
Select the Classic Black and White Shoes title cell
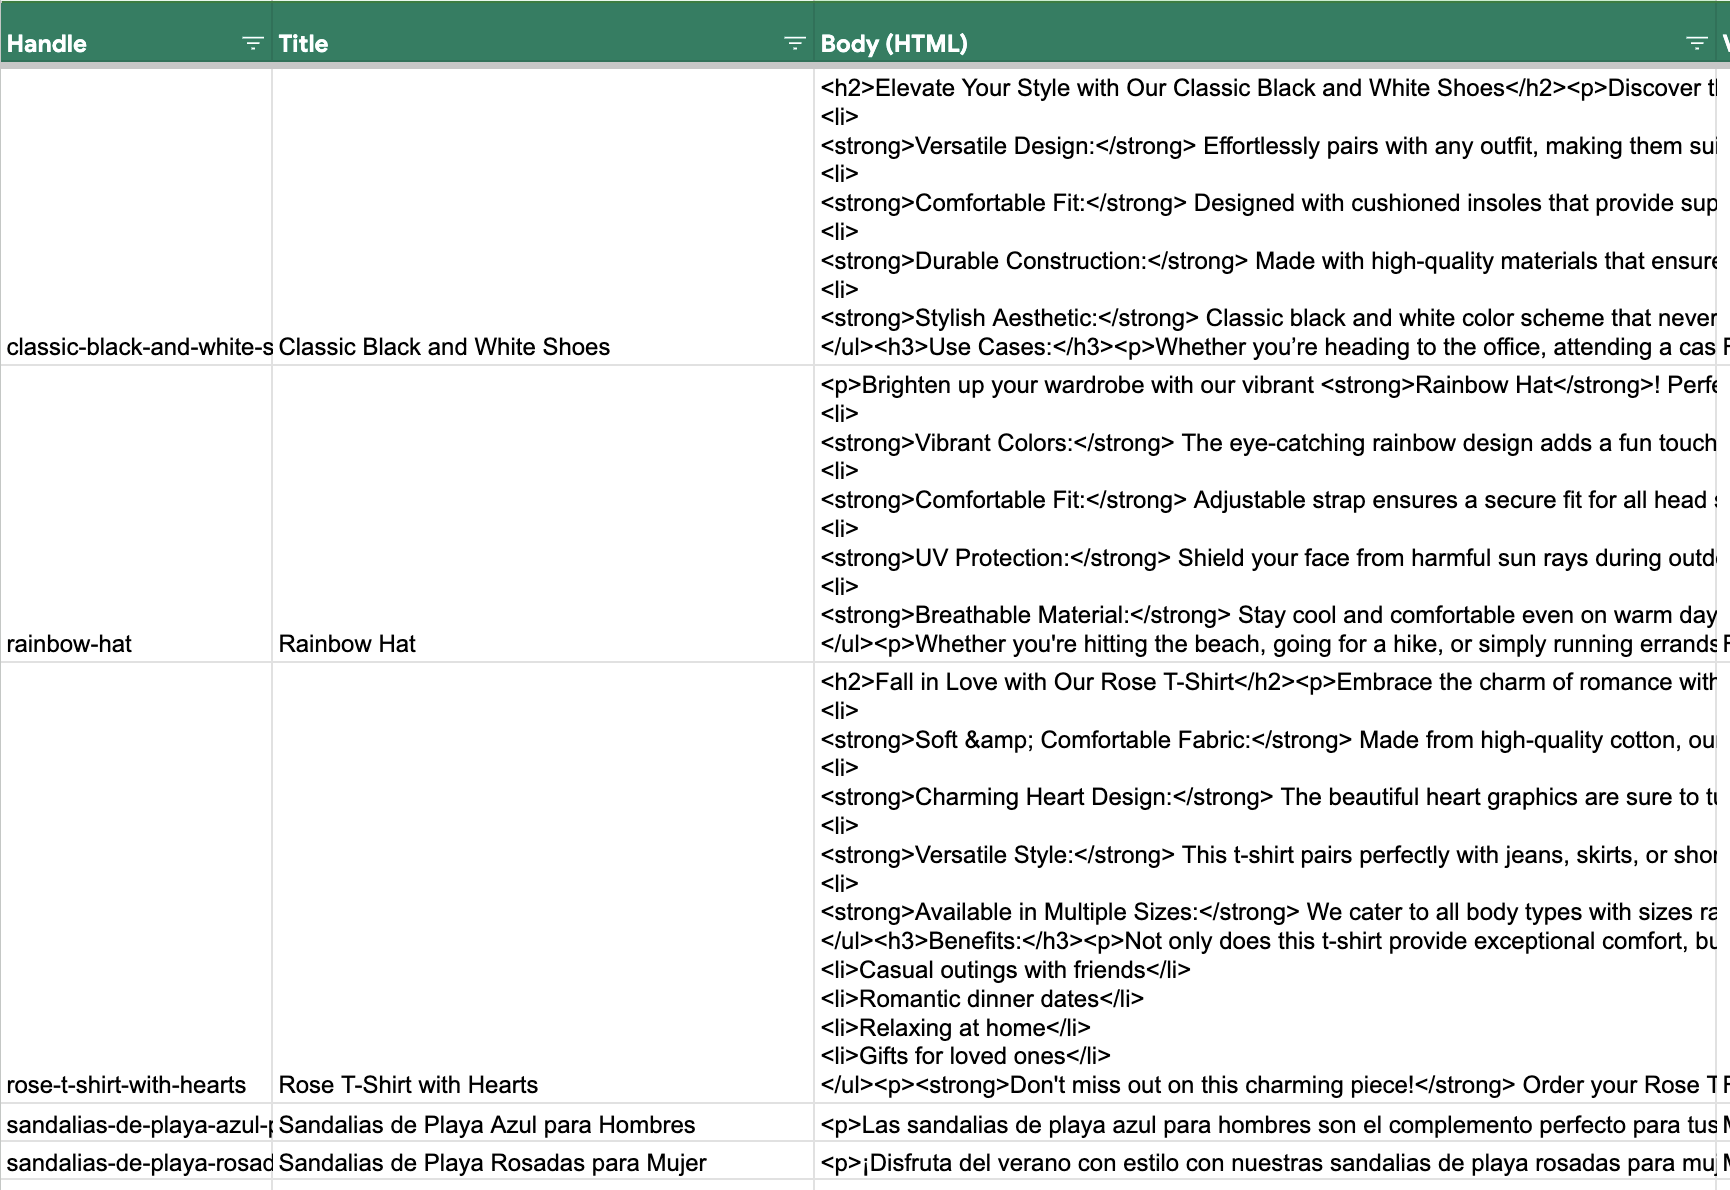tap(543, 217)
